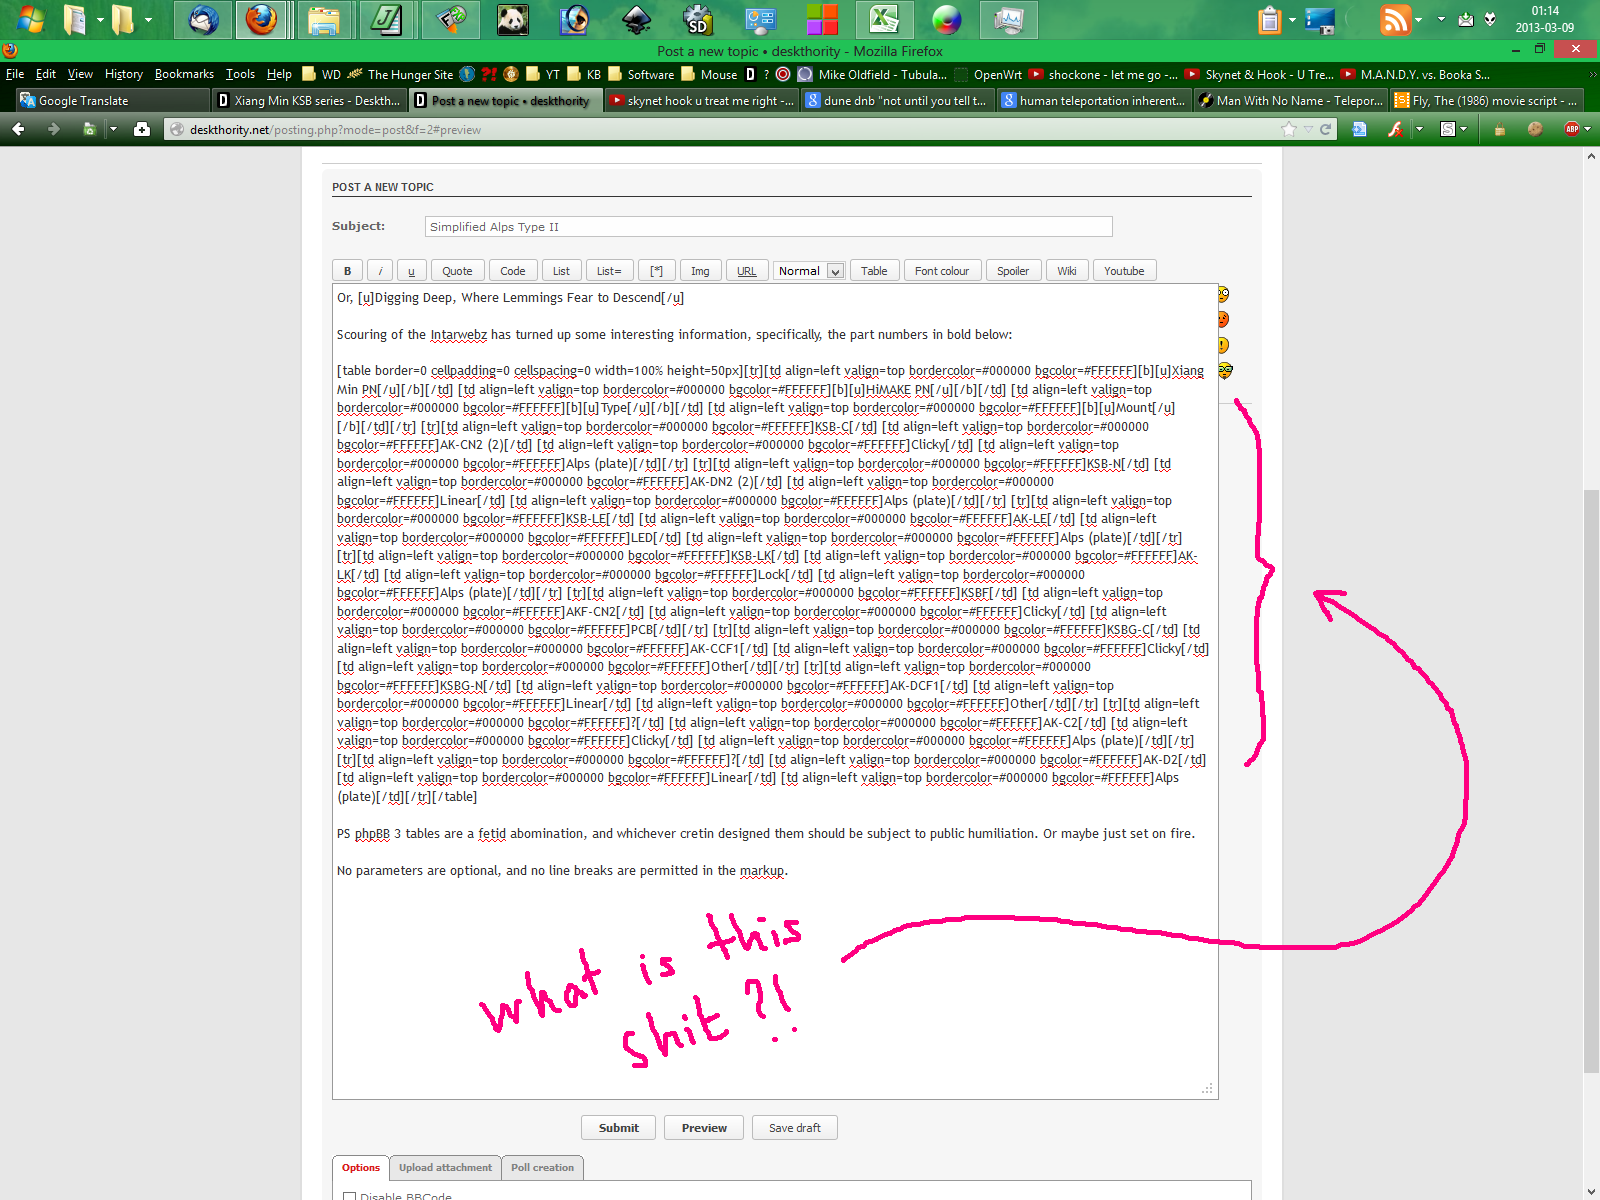1600x1200 pixels.
Task: Open the yellow folder's dropdown arrow
Action: point(146,19)
